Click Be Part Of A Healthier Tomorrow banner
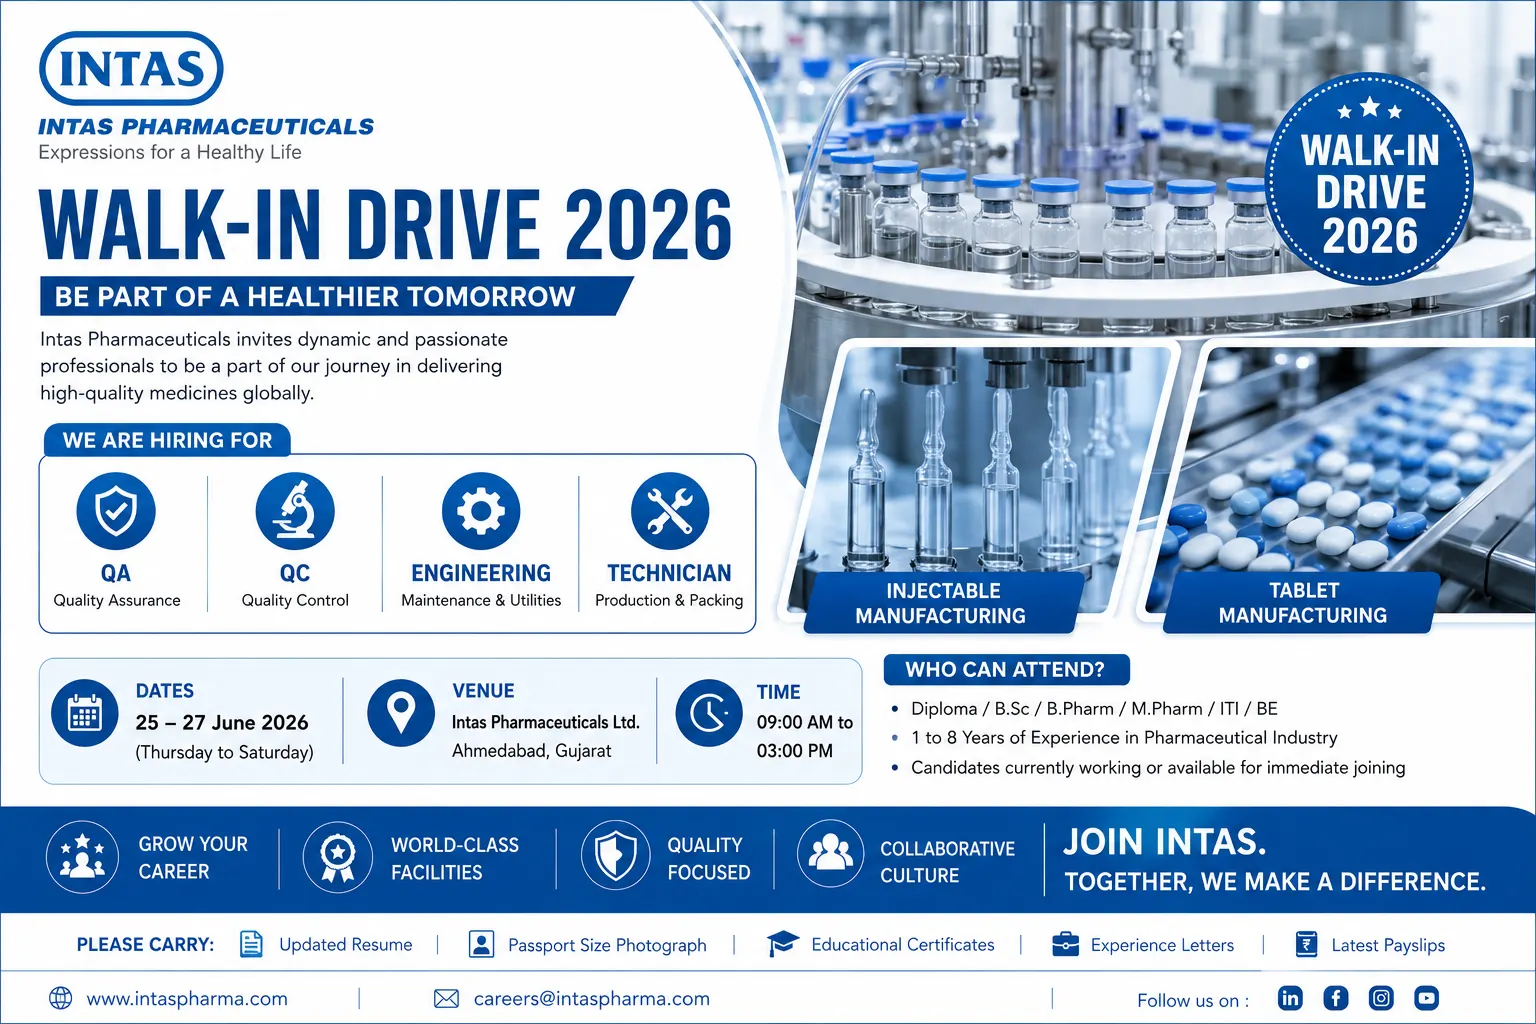This screenshot has width=1536, height=1024. [336, 296]
